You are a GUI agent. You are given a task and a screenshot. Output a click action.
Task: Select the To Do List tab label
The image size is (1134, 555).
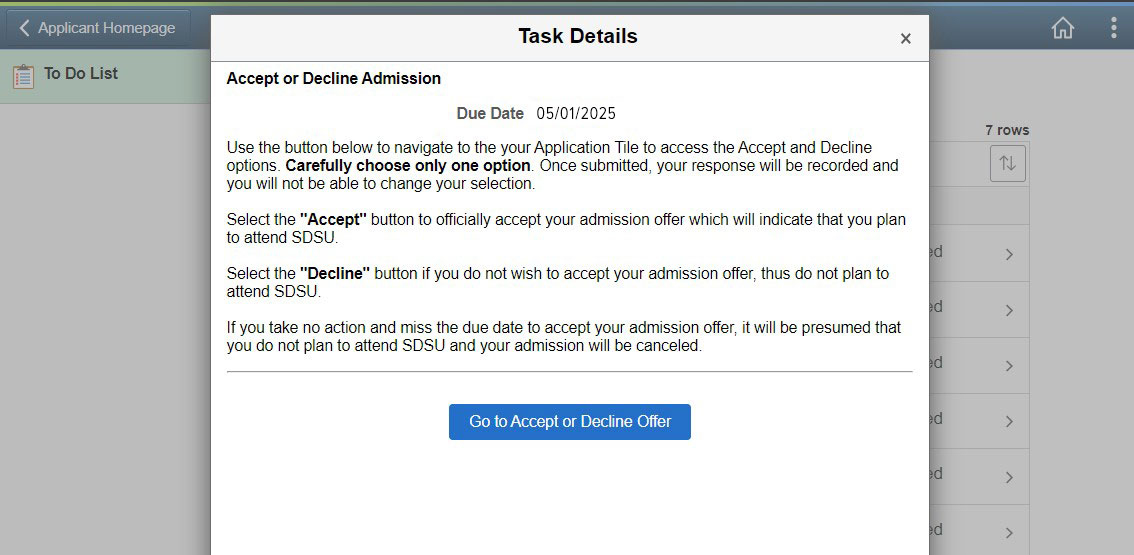81,73
